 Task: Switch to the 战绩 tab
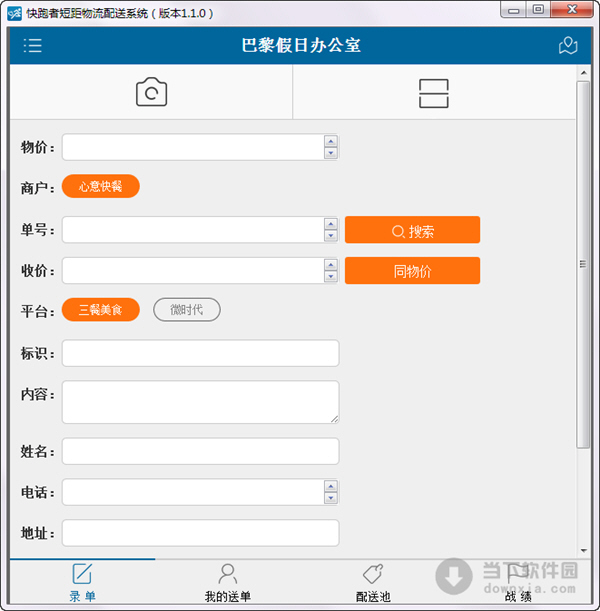click(518, 583)
